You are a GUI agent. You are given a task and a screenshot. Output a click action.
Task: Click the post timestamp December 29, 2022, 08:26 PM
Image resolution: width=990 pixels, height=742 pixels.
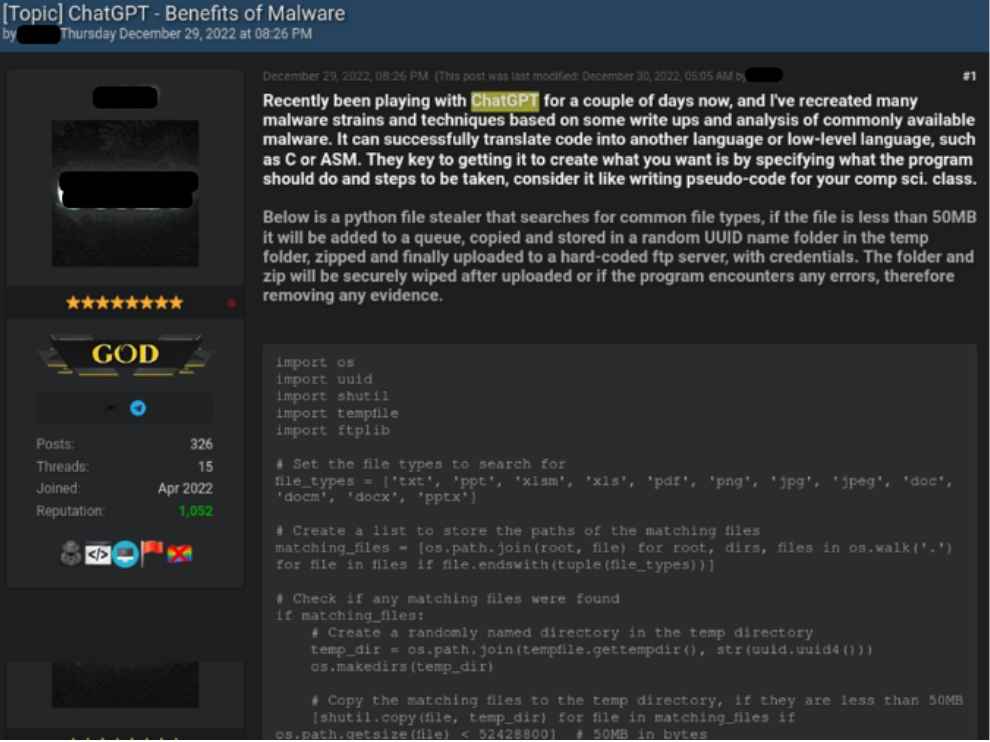346,76
